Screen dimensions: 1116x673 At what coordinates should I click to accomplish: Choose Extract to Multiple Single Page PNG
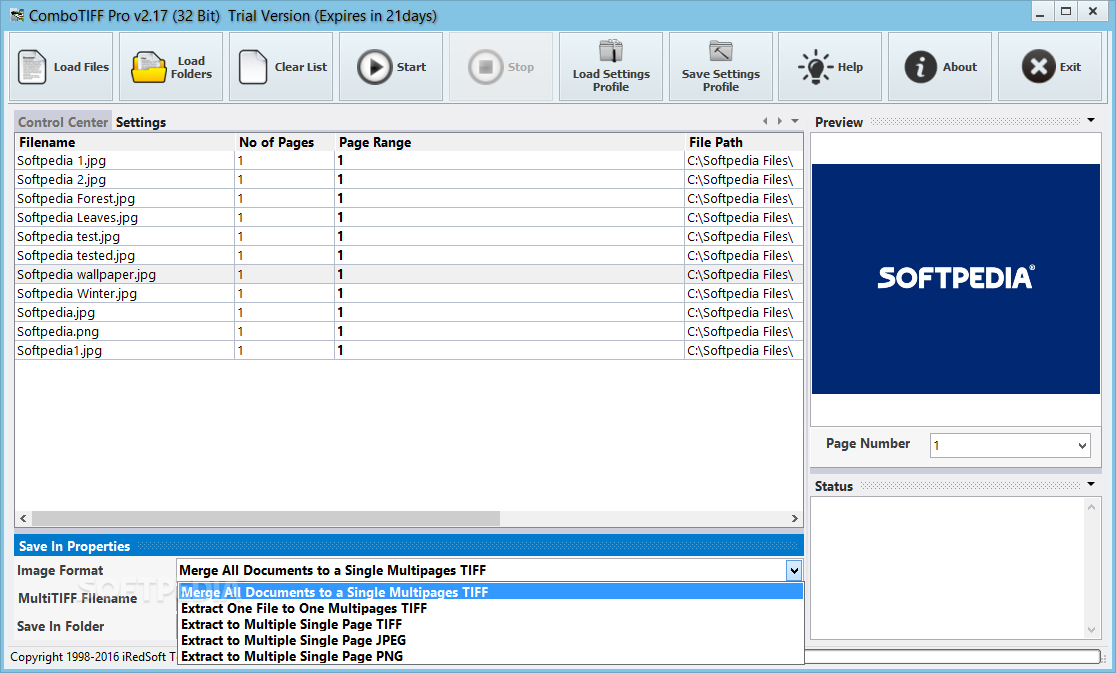(490, 656)
